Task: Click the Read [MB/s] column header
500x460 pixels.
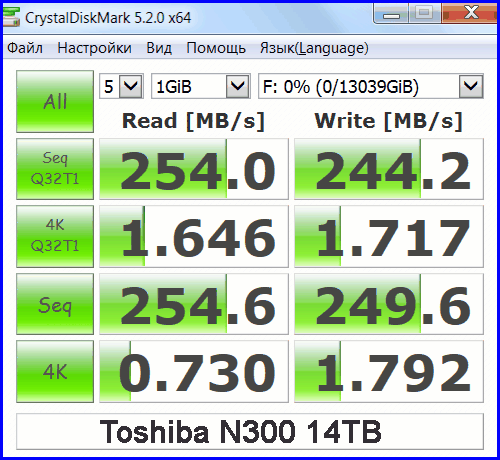Action: [x=193, y=121]
